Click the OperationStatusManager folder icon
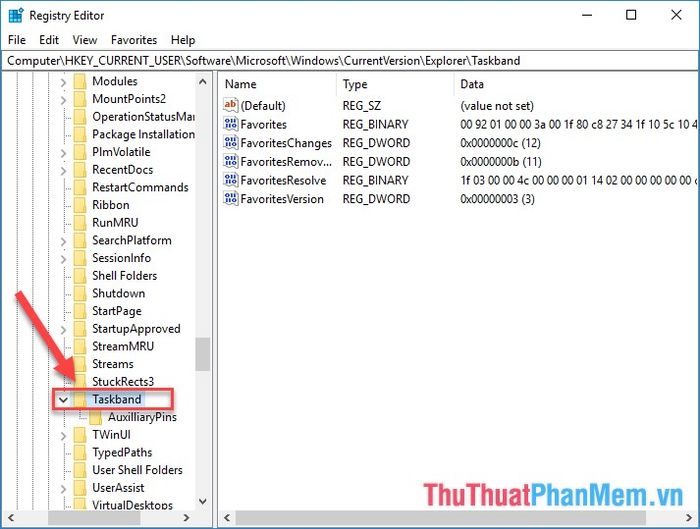The width and height of the screenshot is (700, 529). (x=80, y=117)
